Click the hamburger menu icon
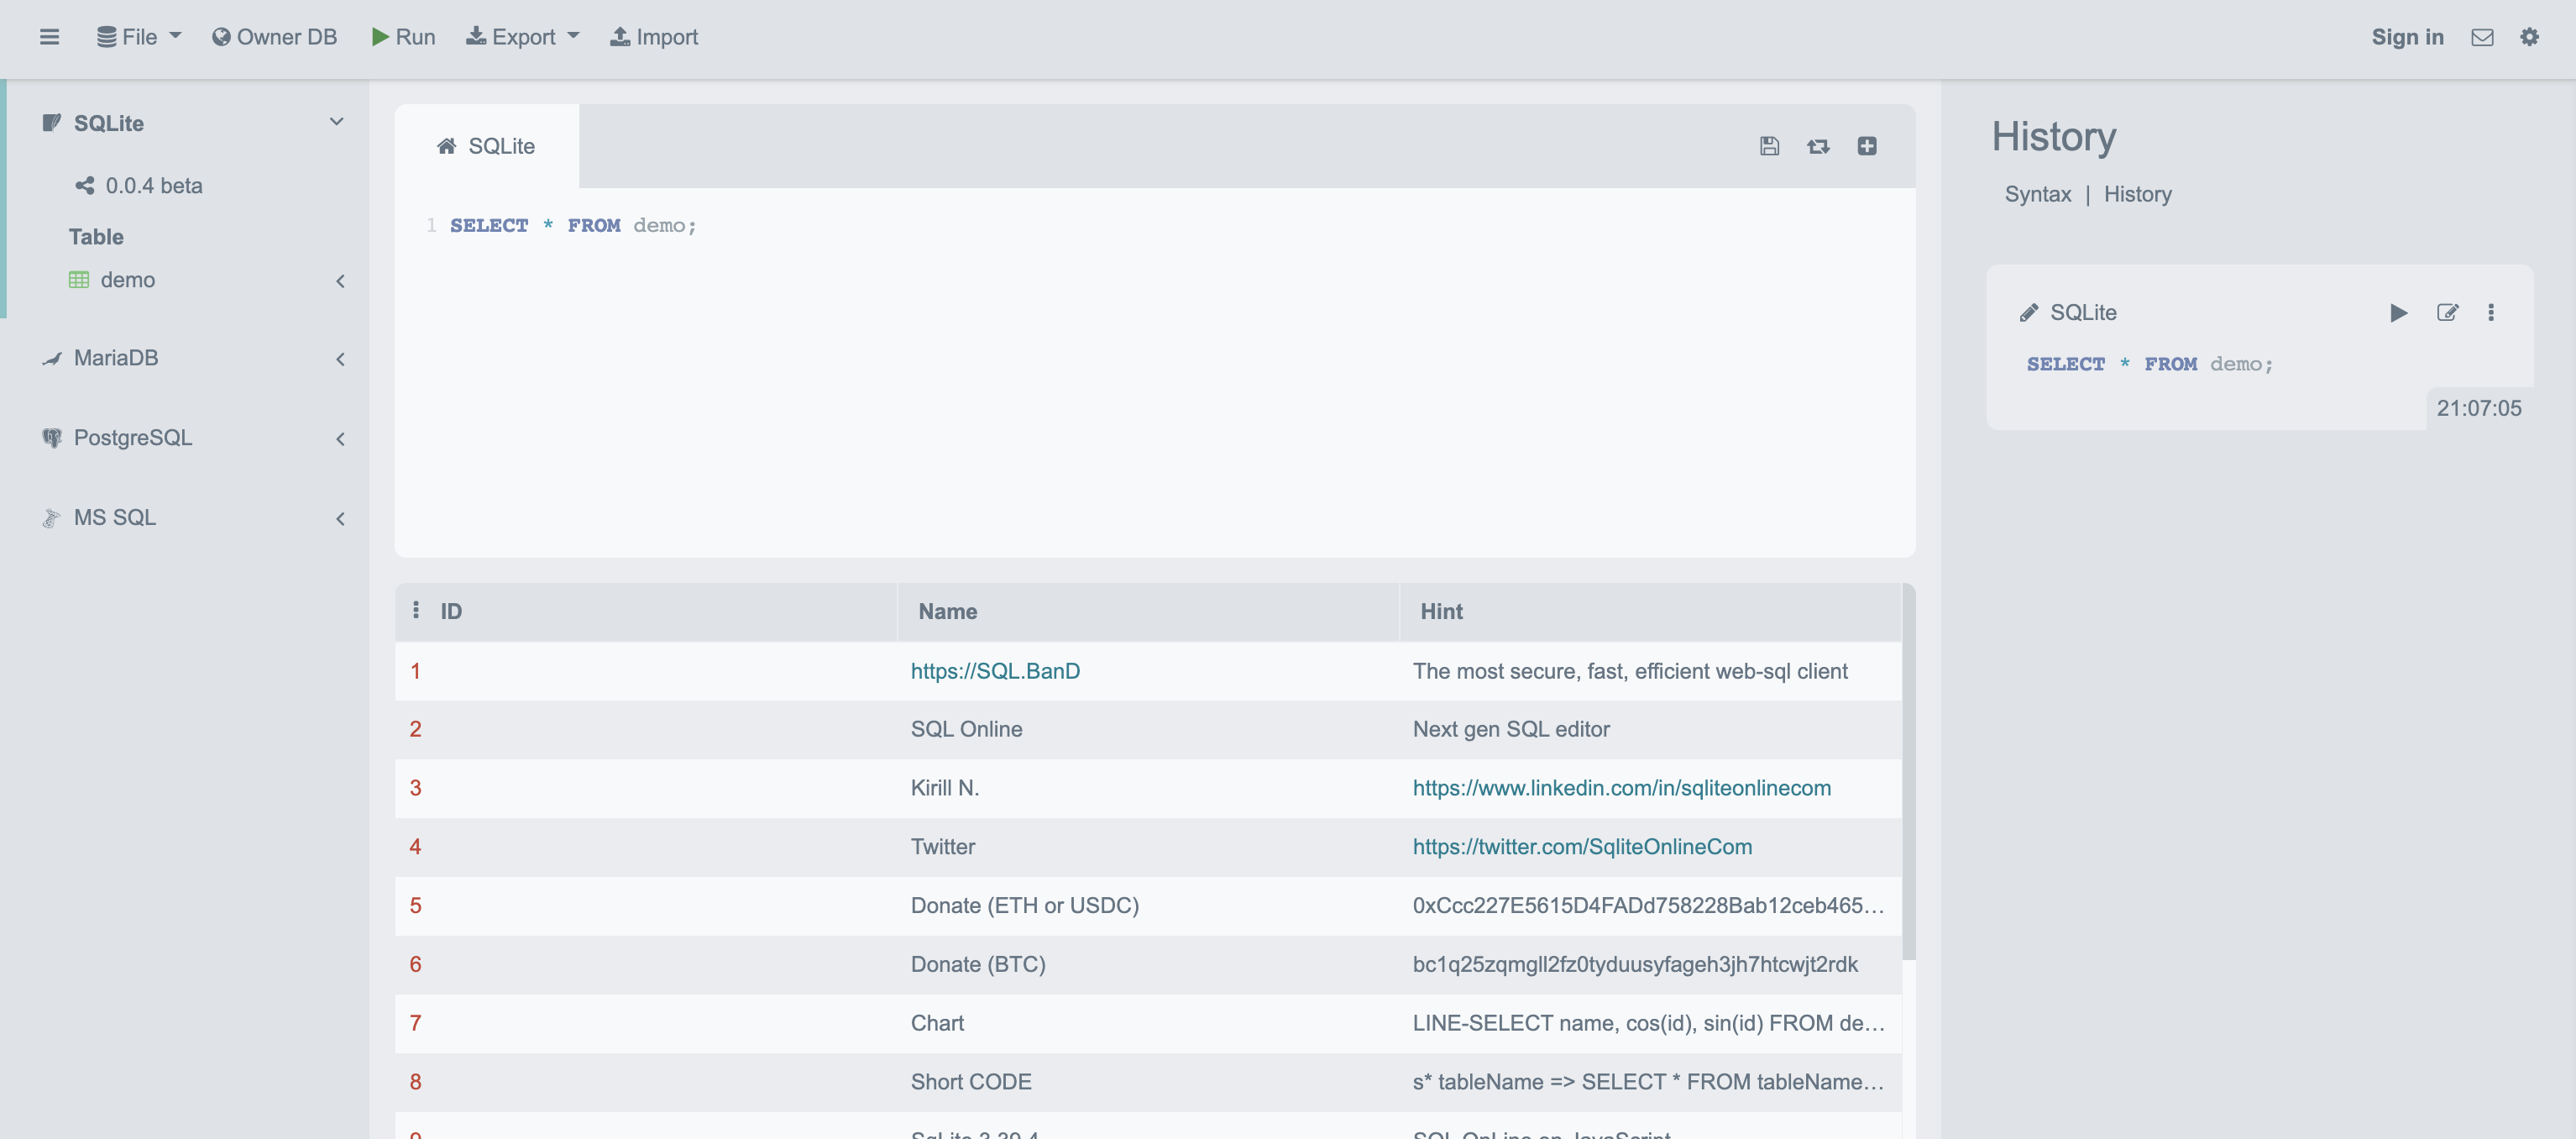Viewport: 2576px width, 1139px height. (x=49, y=37)
